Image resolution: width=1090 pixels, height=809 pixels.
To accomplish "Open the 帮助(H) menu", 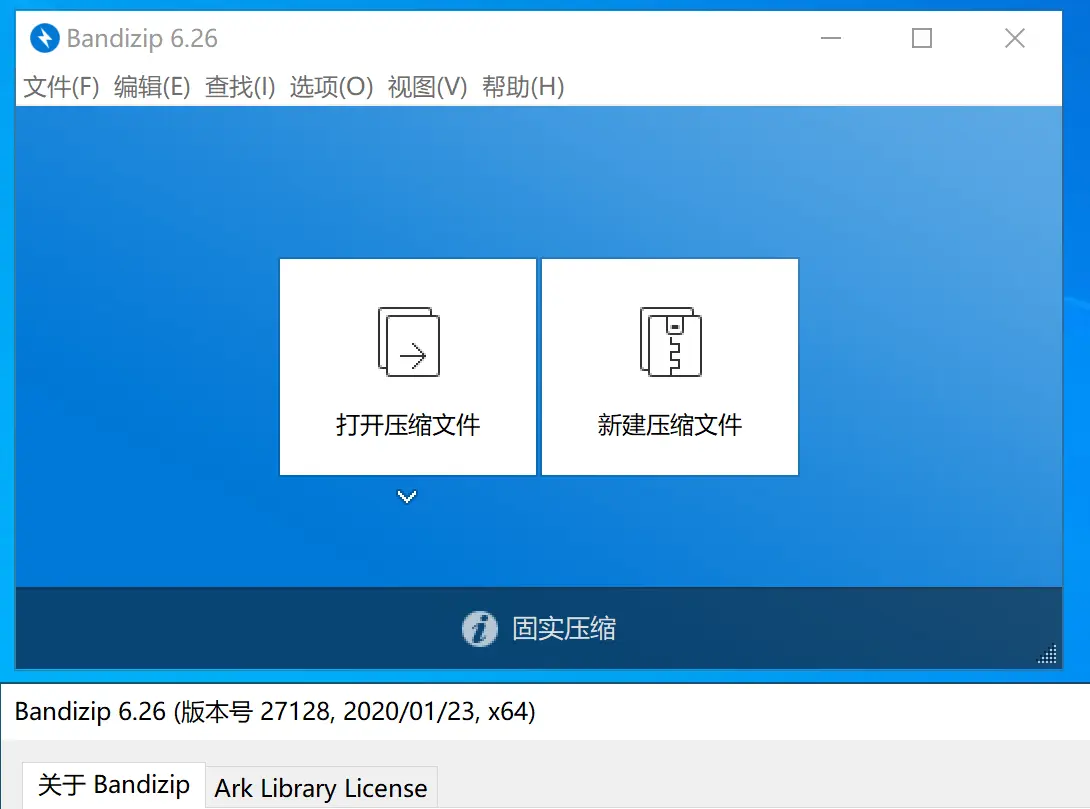I will tap(523, 87).
